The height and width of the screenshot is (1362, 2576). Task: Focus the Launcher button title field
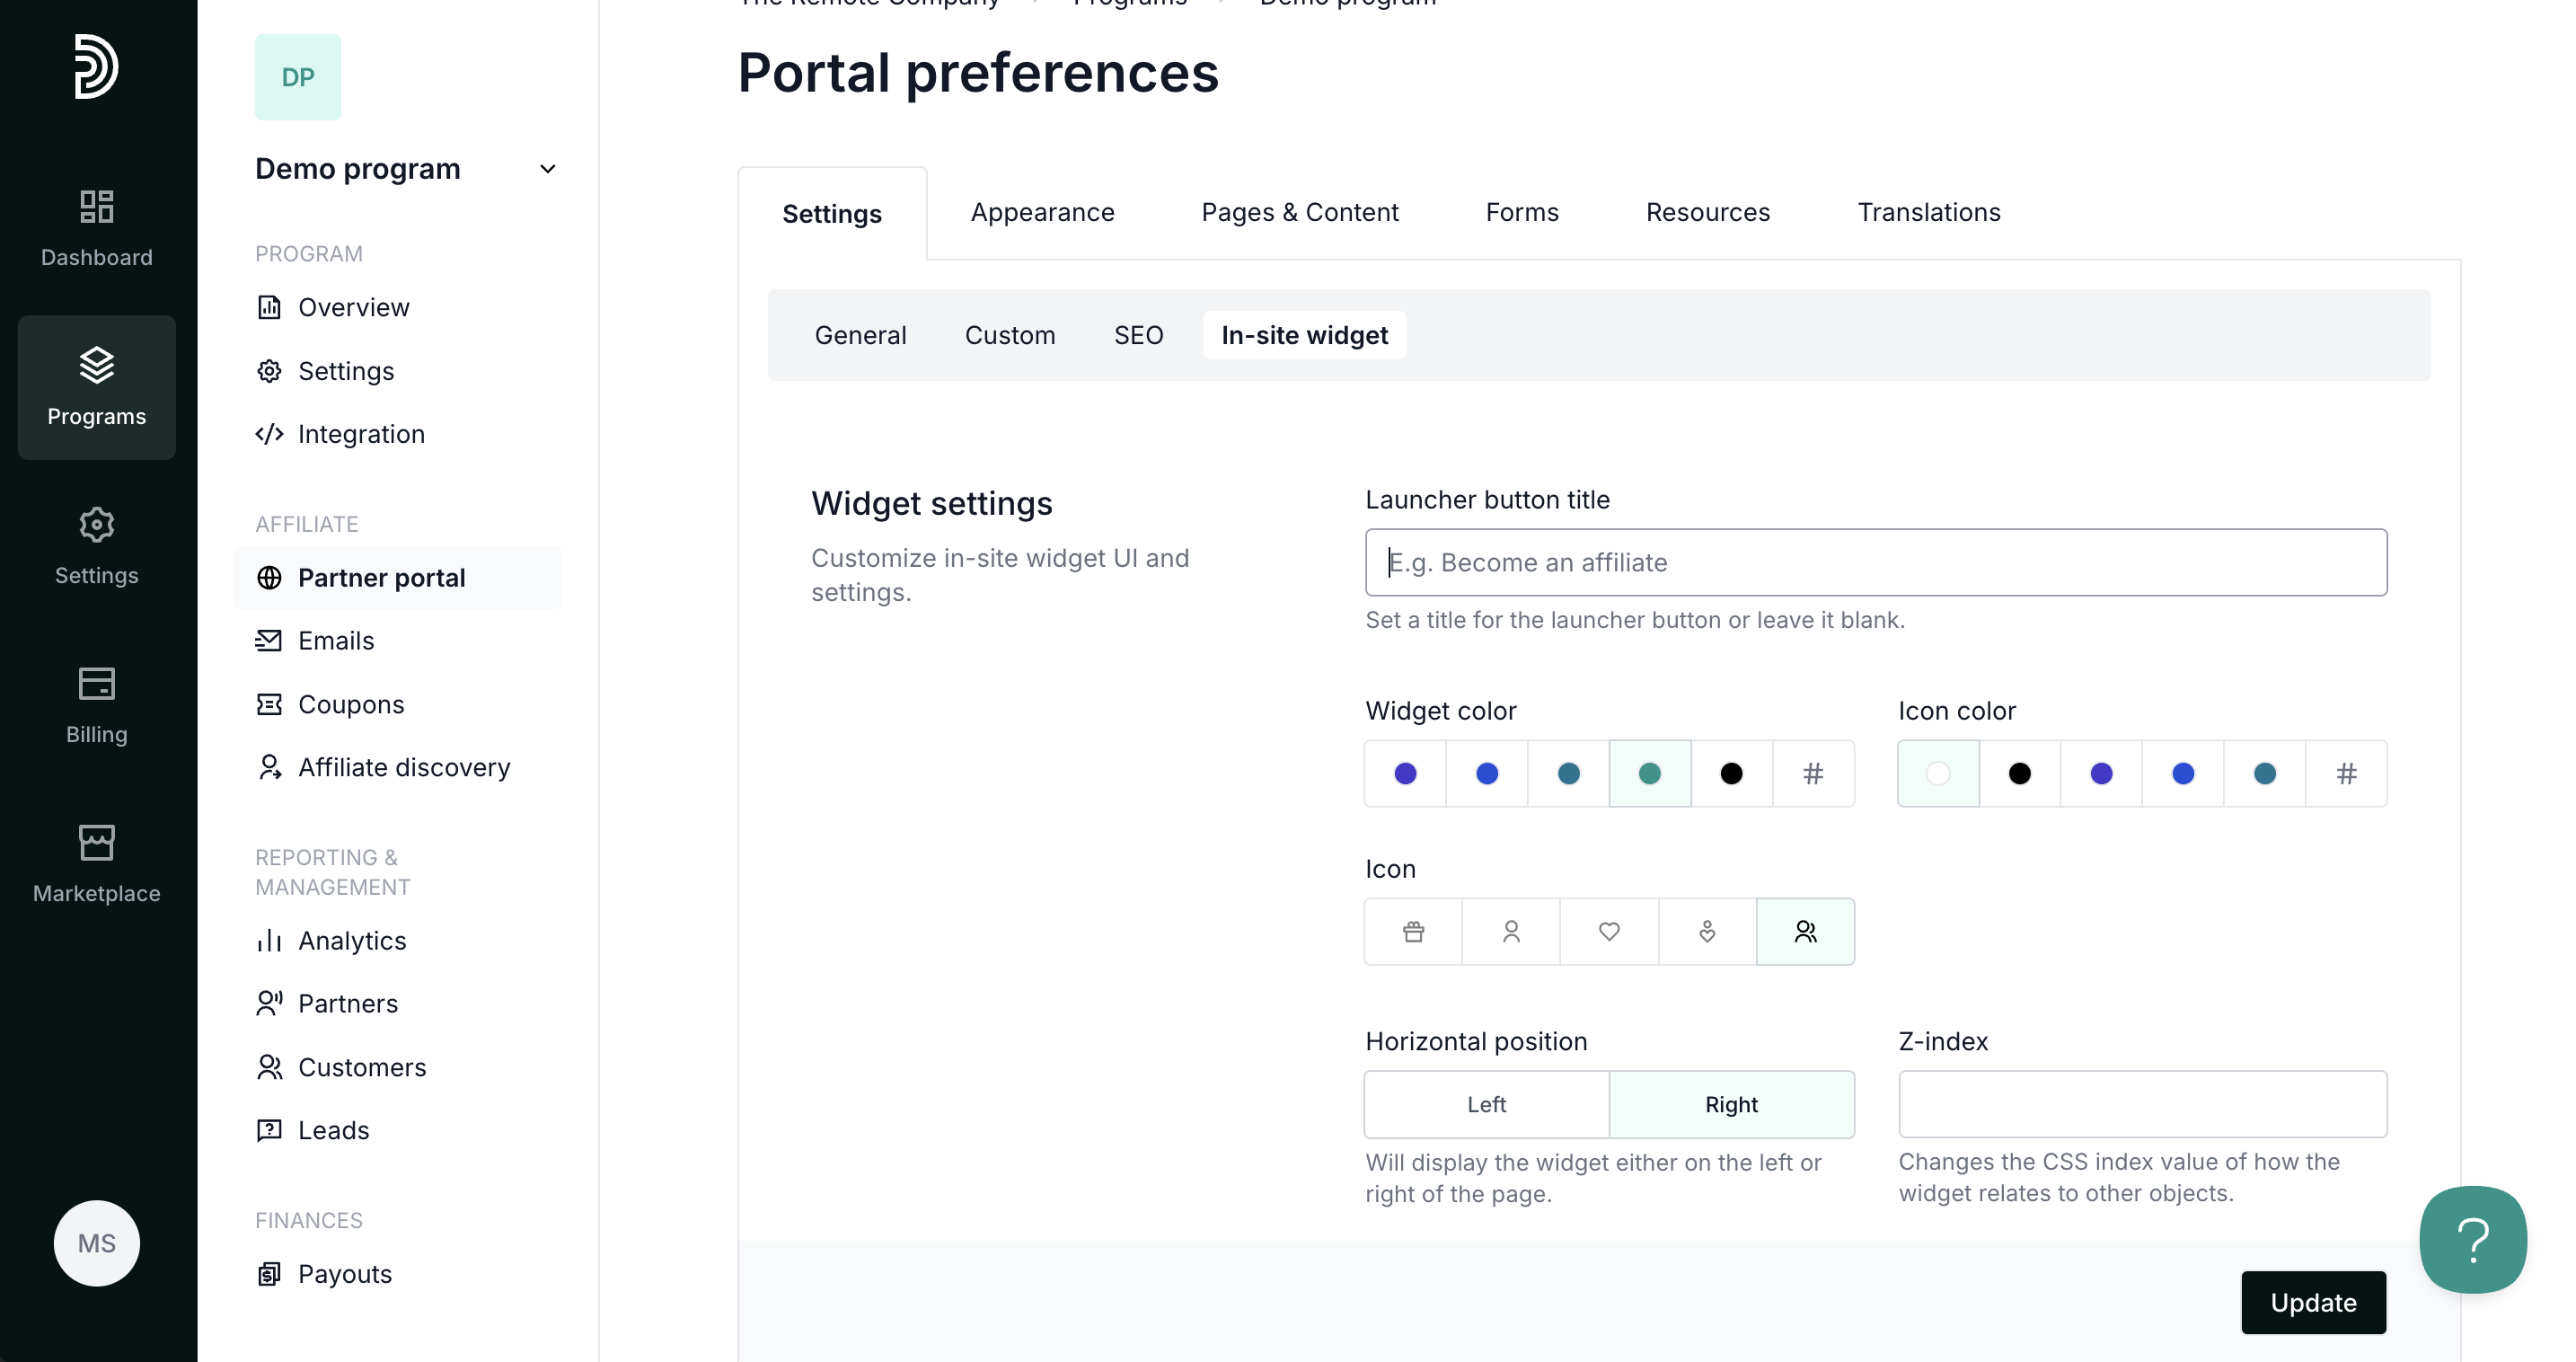pyautogui.click(x=1875, y=562)
